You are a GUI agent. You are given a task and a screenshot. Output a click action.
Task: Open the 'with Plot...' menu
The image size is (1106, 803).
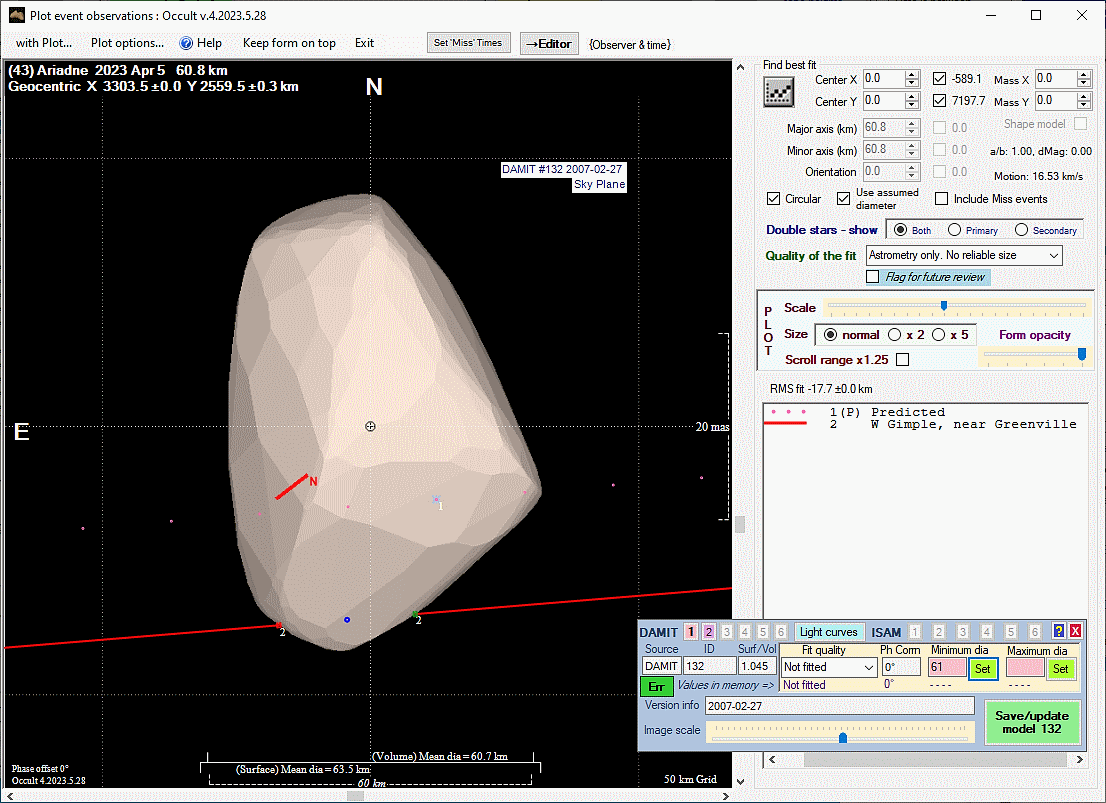click(x=44, y=43)
